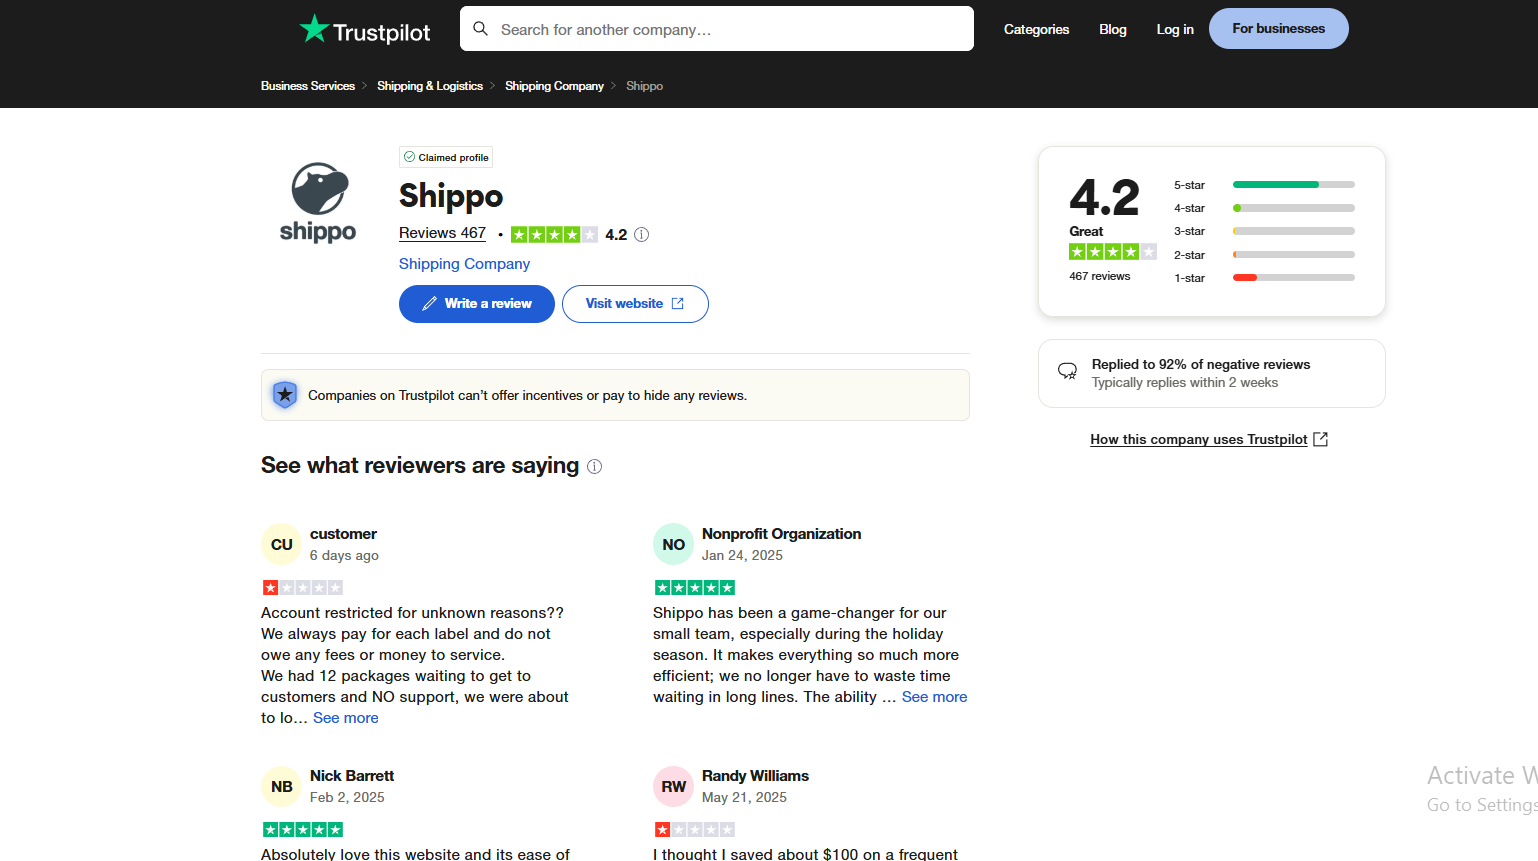Click the external link icon on Visit website
Image resolution: width=1538 pixels, height=861 pixels.
click(x=678, y=304)
